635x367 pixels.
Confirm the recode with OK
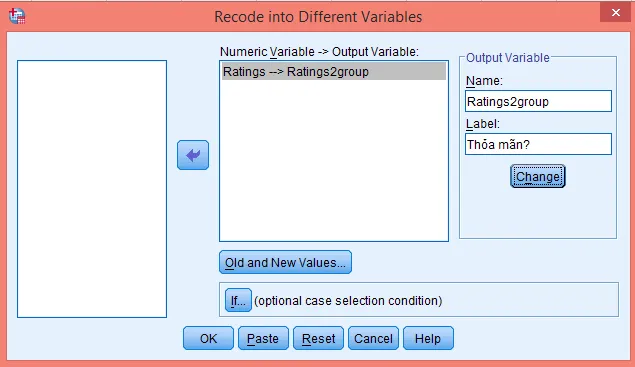[x=208, y=338]
